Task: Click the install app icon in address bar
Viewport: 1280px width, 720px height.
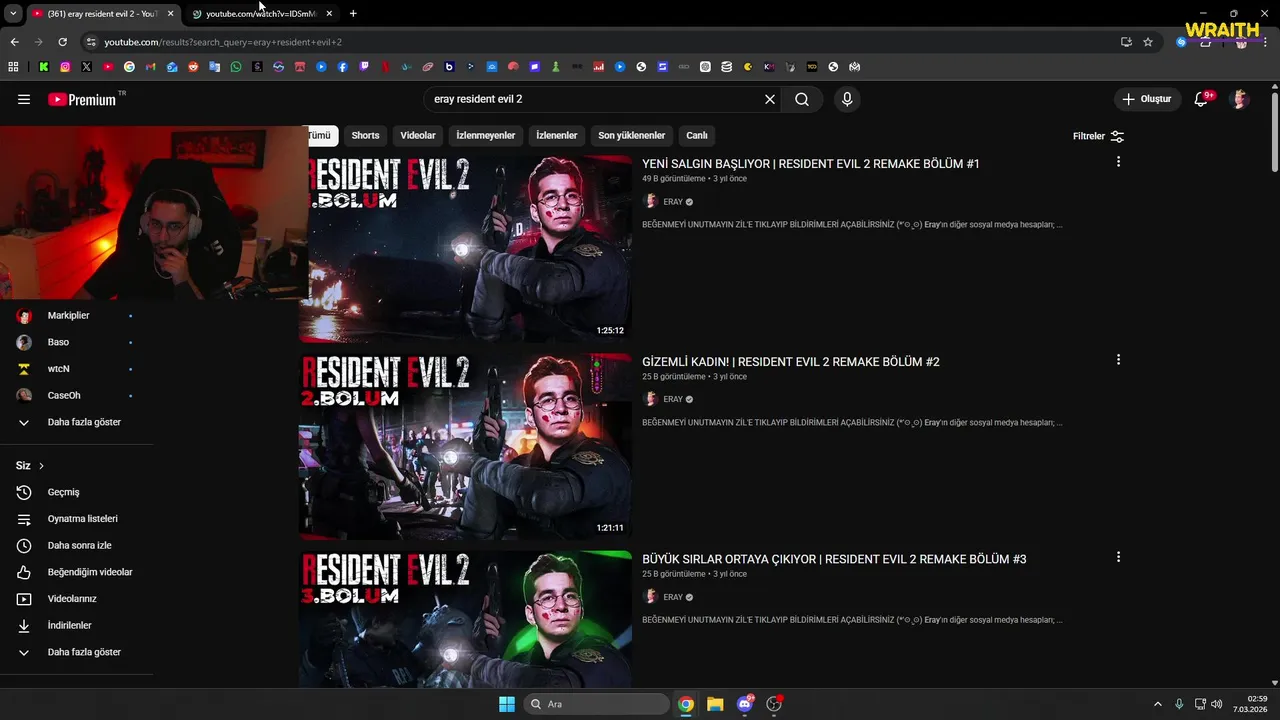Action: (1126, 42)
